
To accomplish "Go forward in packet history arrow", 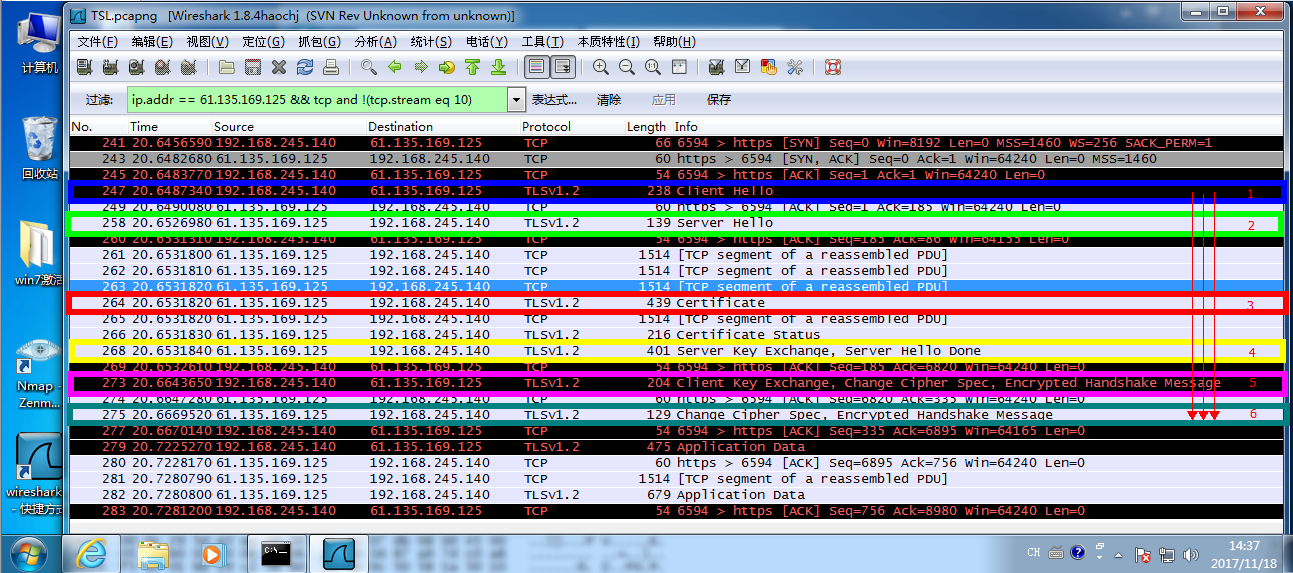I will (x=421, y=67).
